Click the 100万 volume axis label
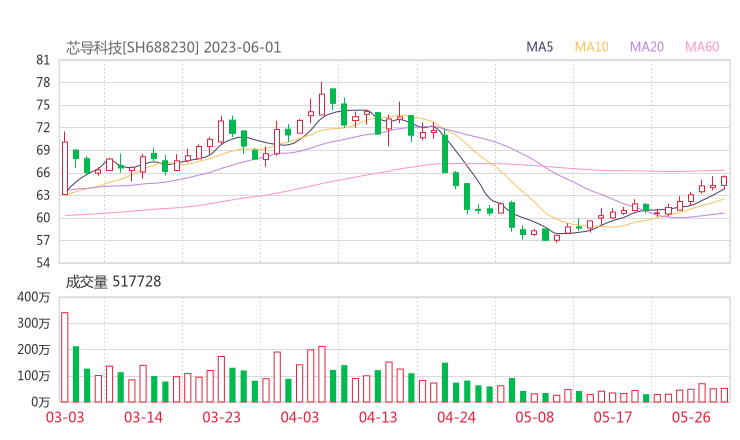 coord(34,376)
